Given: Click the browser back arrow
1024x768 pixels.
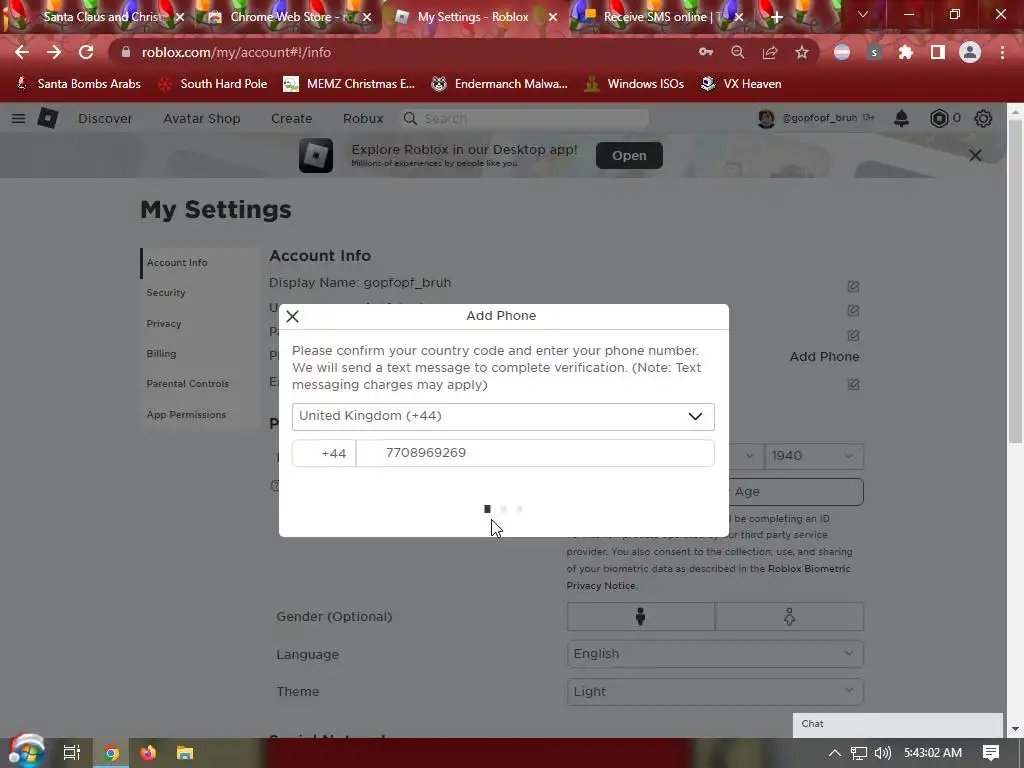Looking at the screenshot, I should (22, 52).
